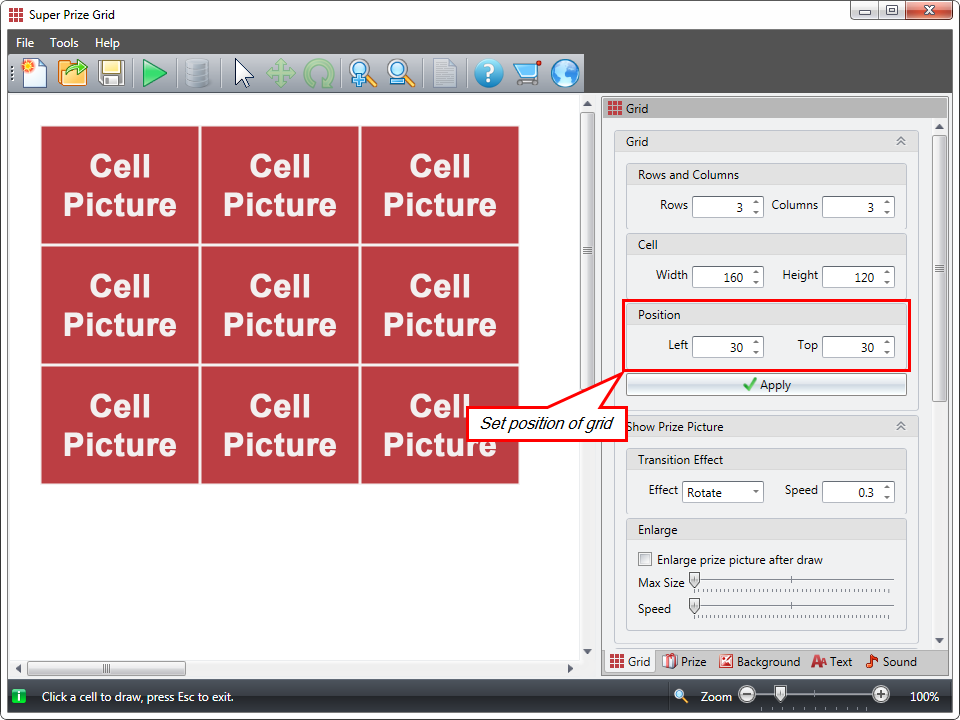
Task: Open the Tools menu
Action: (x=64, y=43)
